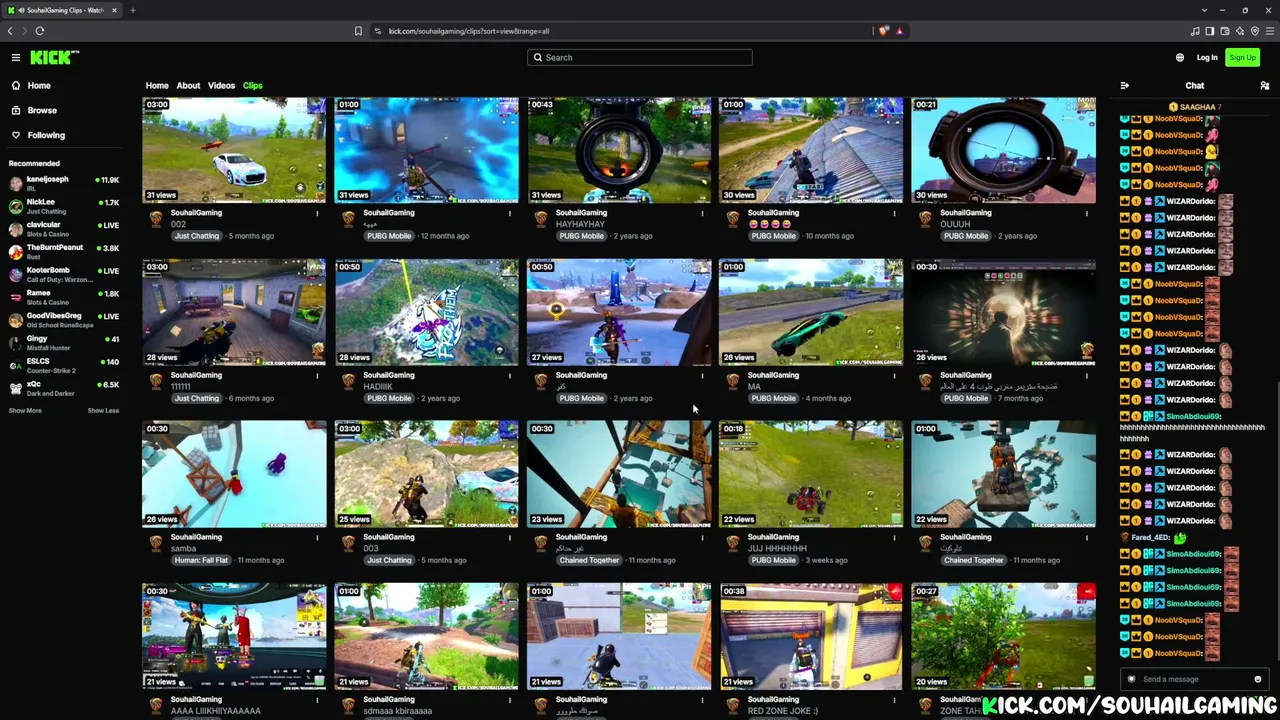This screenshot has height=720, width=1280.
Task: Play the clip titled 002
Action: (x=234, y=150)
